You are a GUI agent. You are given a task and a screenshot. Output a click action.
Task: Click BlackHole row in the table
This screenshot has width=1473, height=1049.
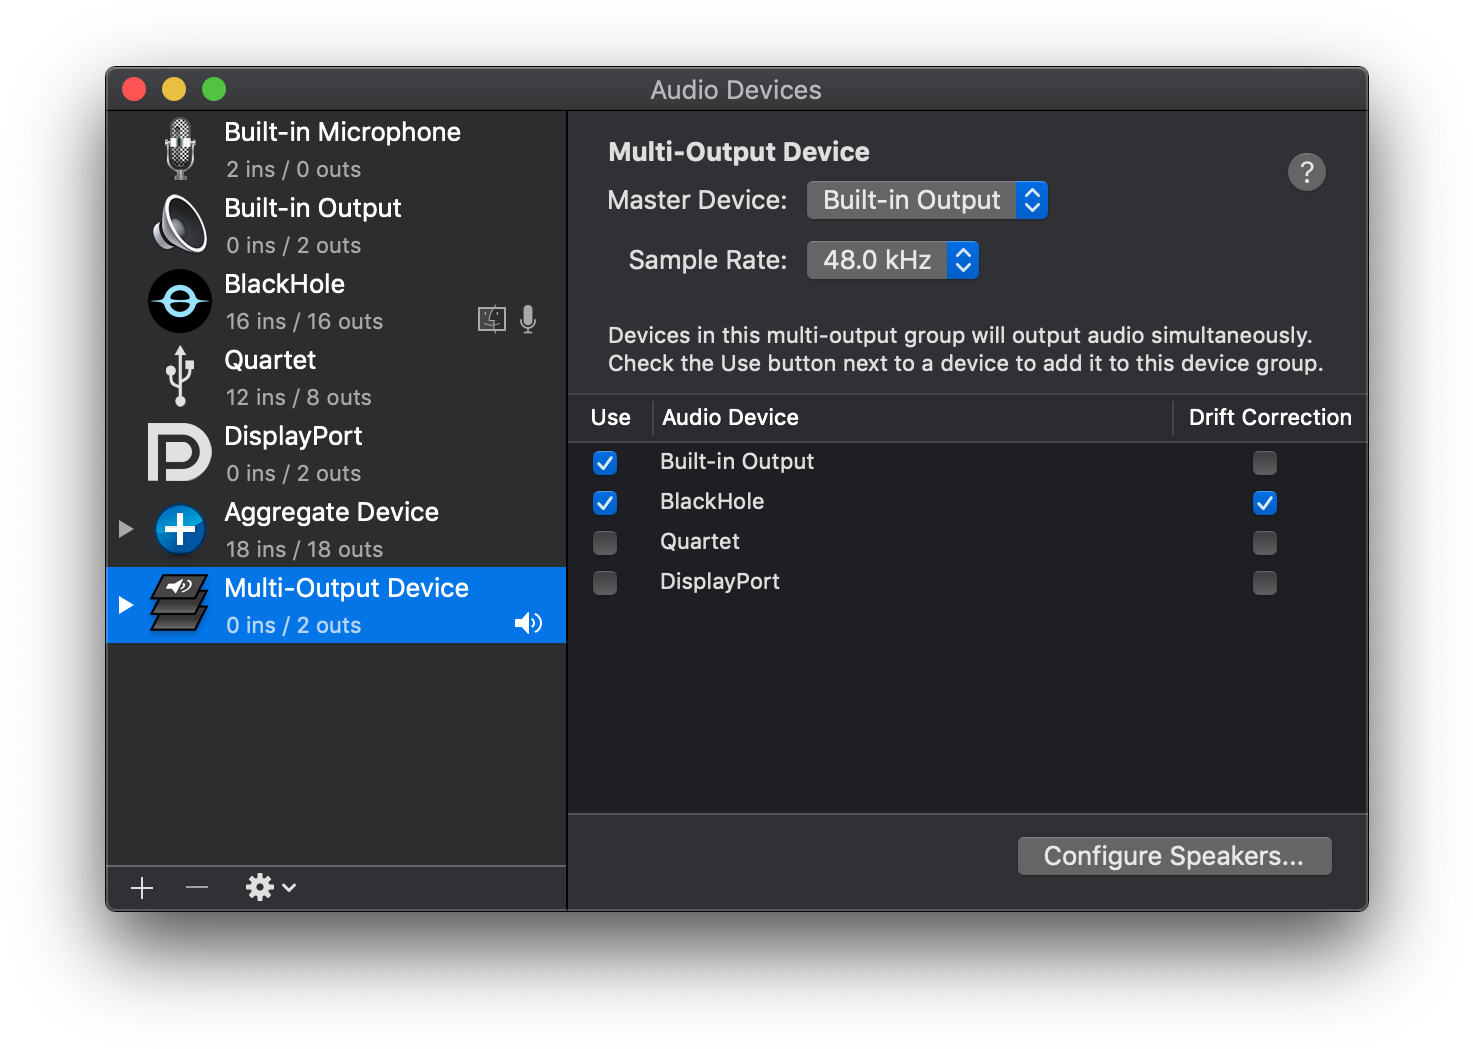(967, 502)
